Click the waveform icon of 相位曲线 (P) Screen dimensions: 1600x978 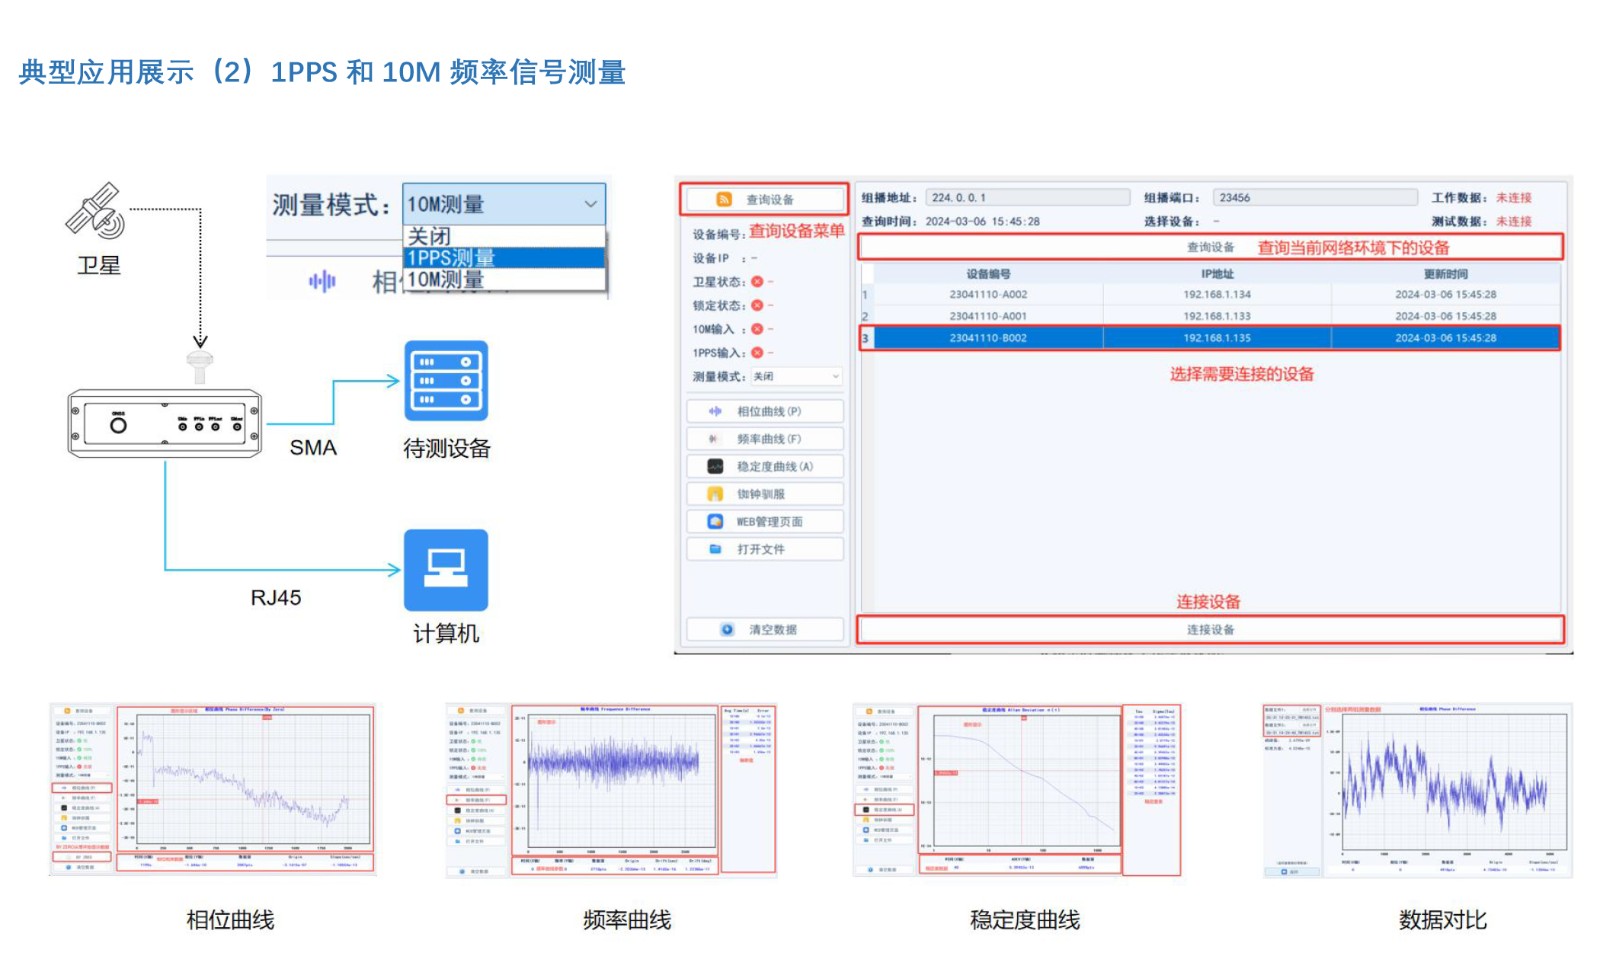click(715, 411)
